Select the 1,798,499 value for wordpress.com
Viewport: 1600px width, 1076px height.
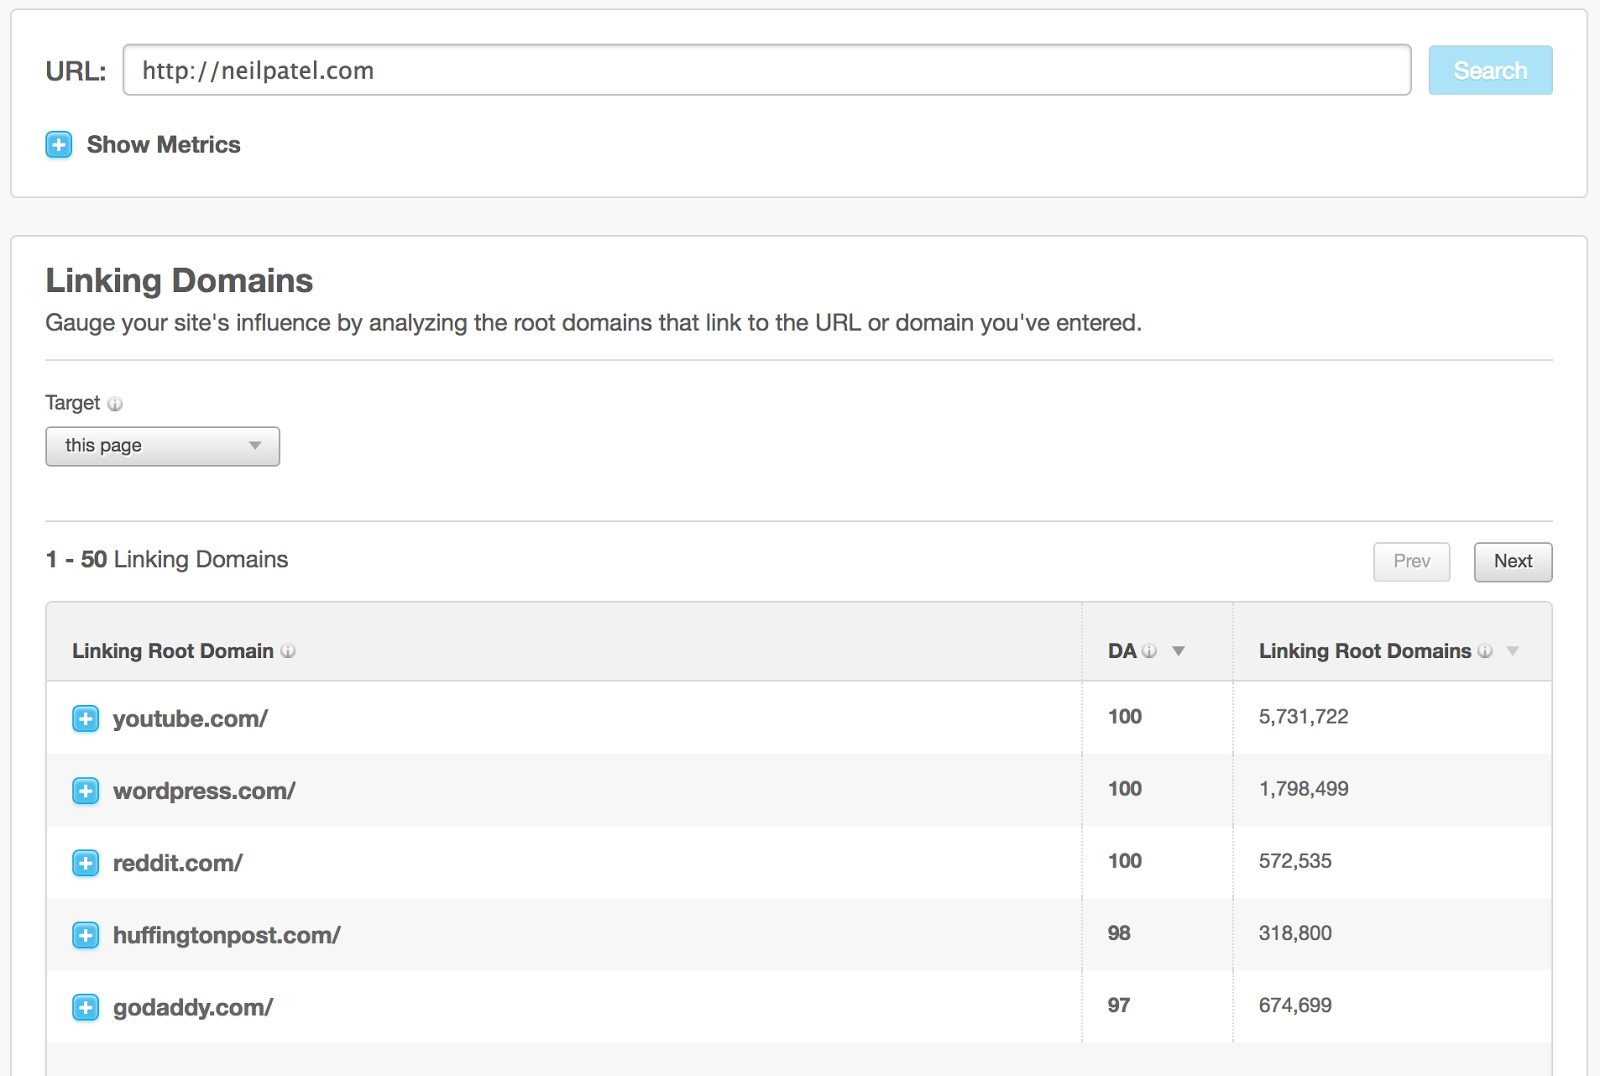point(1304,789)
